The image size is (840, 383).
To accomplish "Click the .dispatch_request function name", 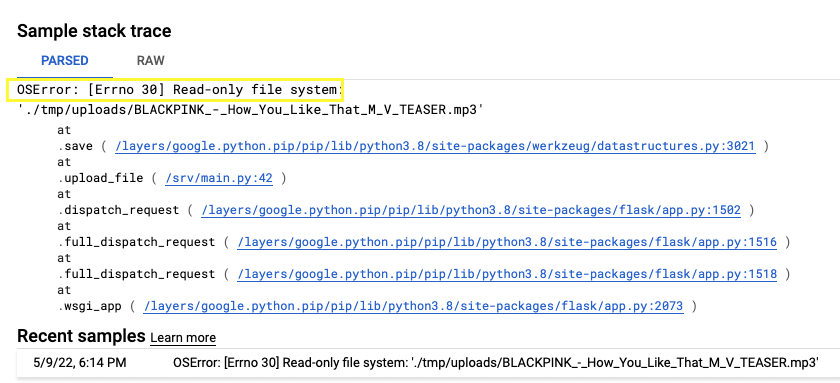I will (x=118, y=210).
